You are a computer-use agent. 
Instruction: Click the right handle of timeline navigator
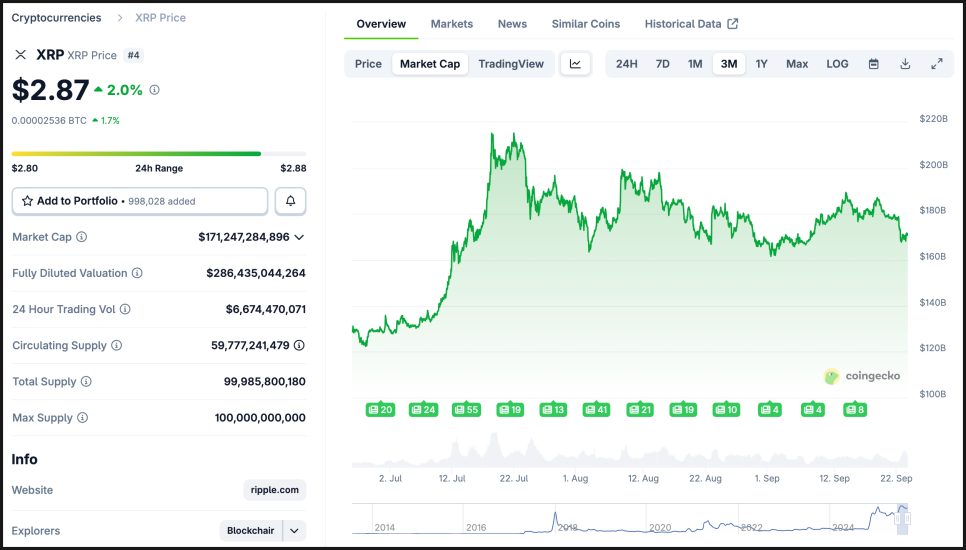(x=907, y=519)
